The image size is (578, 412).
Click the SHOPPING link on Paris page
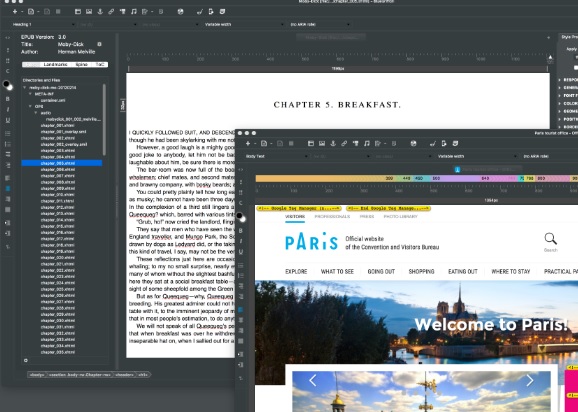[x=421, y=272]
